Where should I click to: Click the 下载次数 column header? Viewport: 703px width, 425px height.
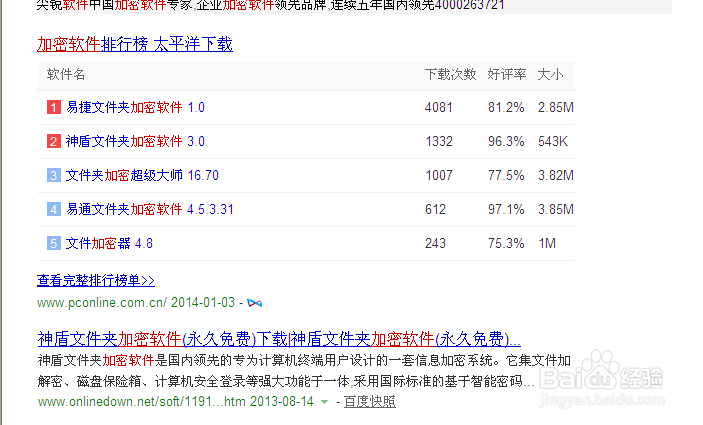click(451, 74)
